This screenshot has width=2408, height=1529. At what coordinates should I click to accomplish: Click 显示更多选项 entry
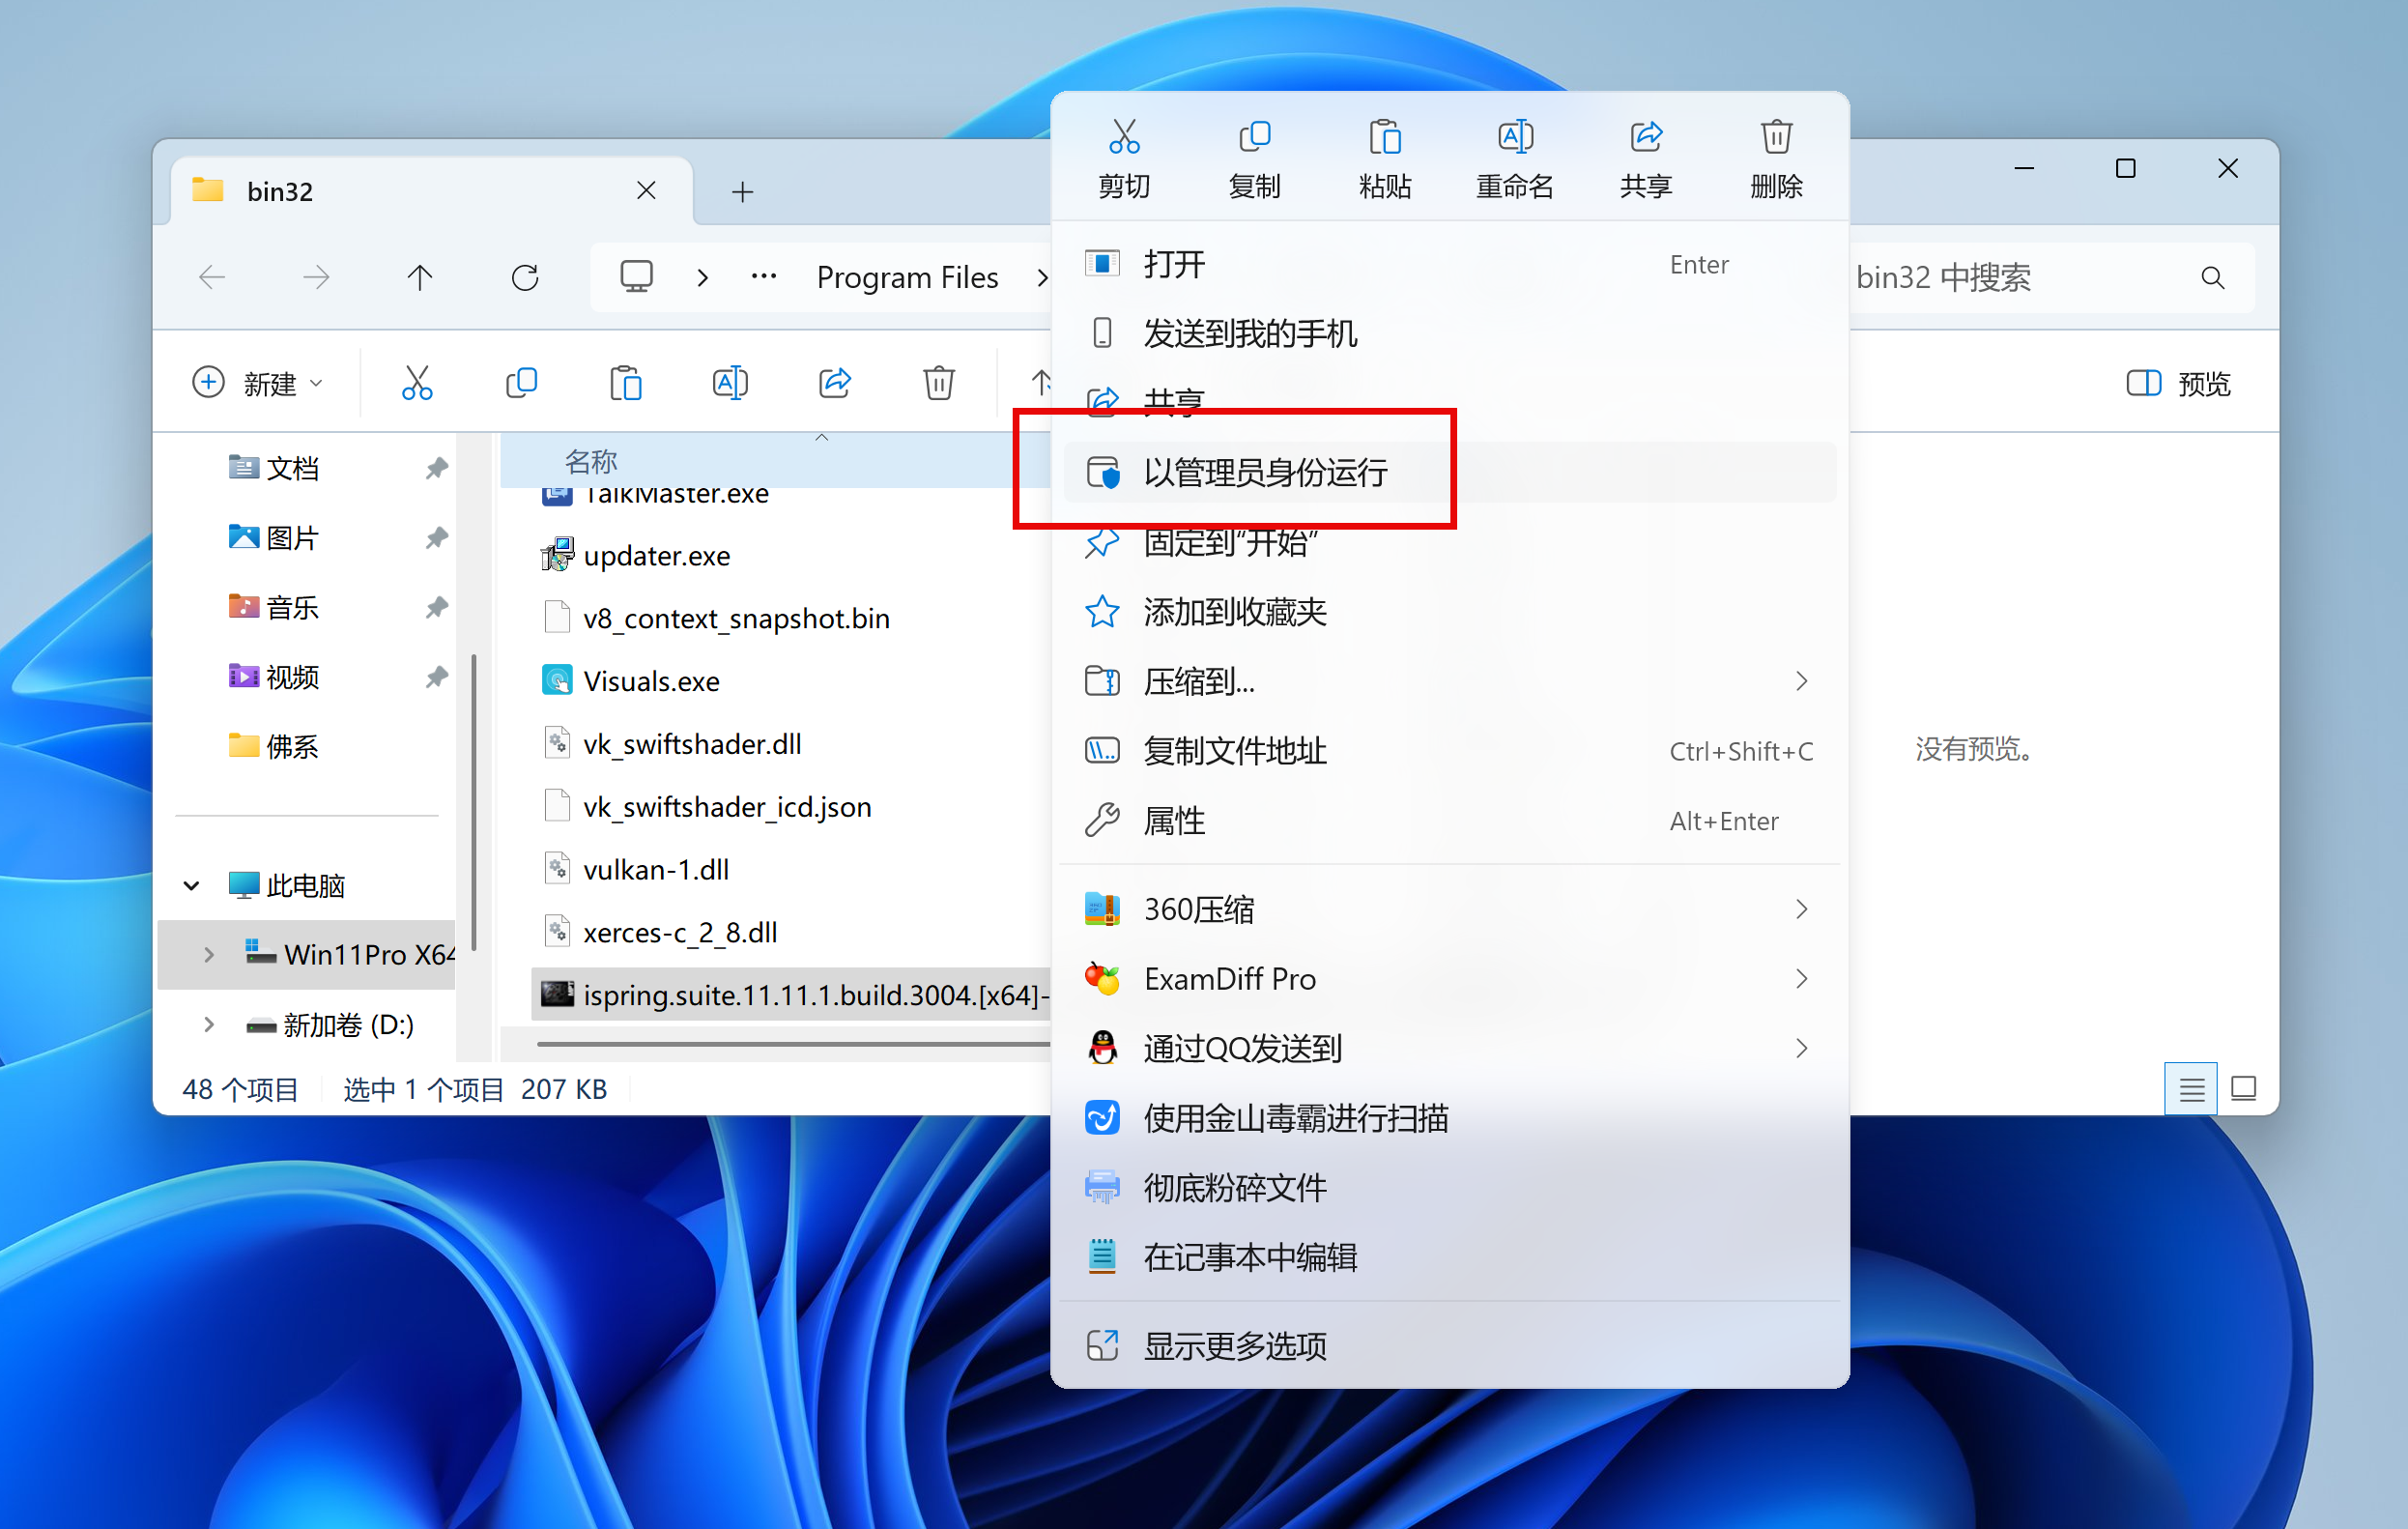(x=1234, y=1346)
